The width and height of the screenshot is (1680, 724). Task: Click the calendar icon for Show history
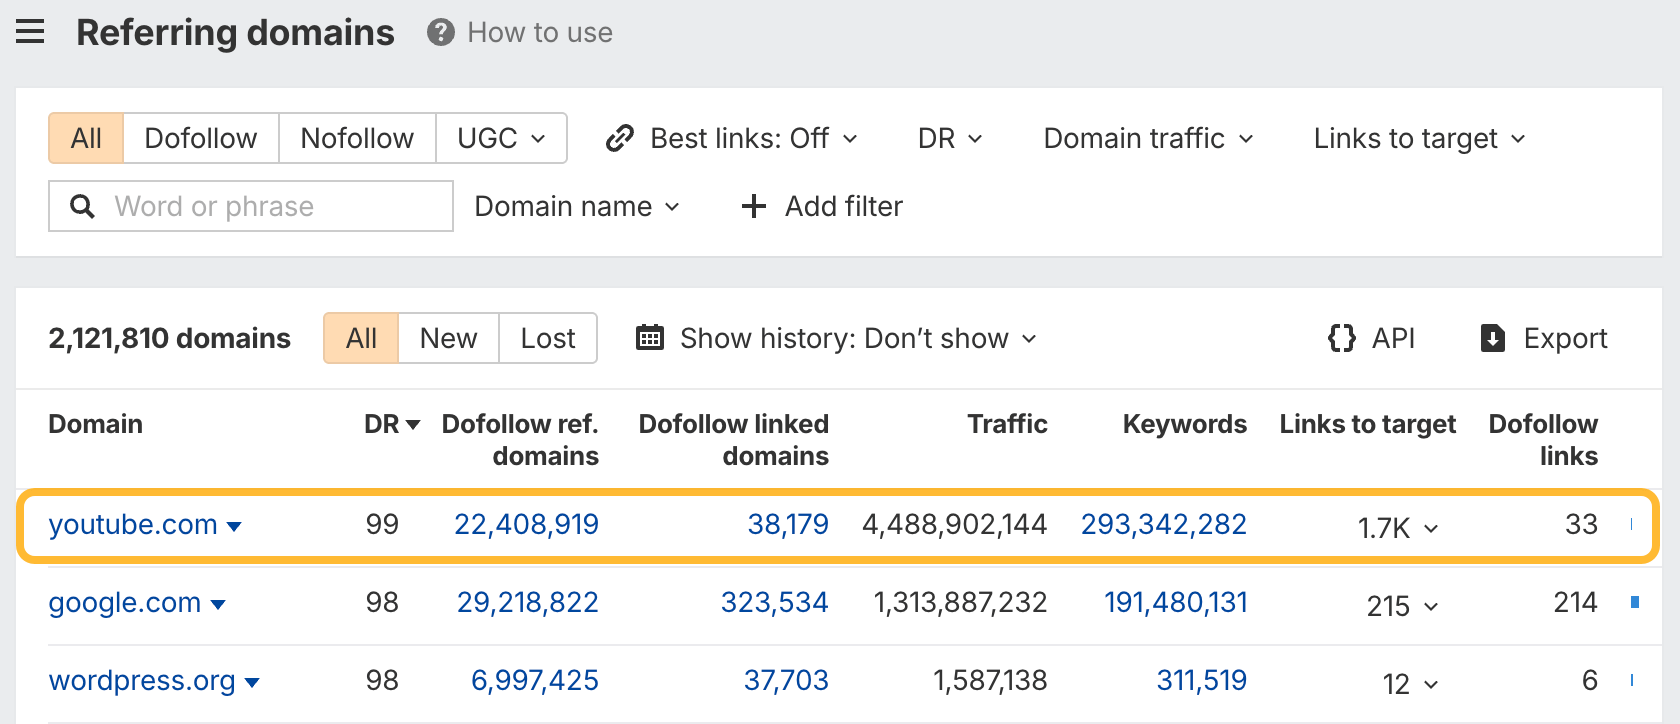650,338
